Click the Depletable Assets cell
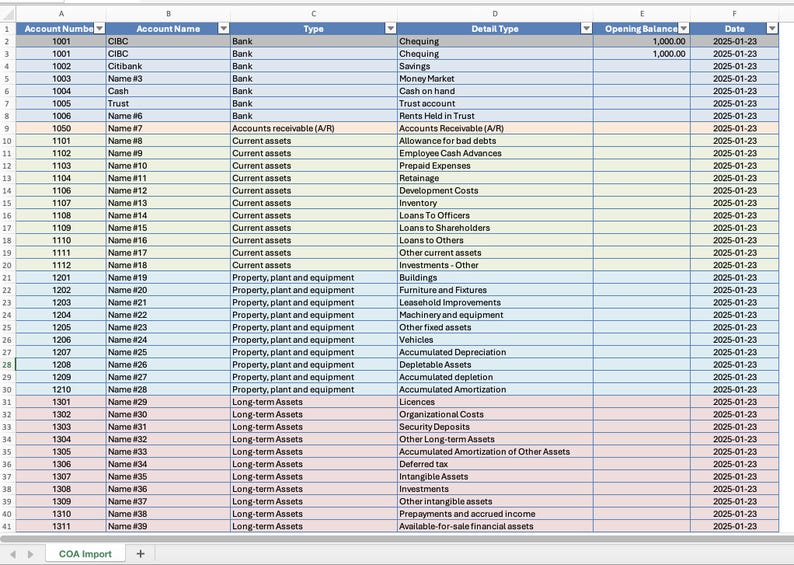Image resolution: width=794 pixels, height=565 pixels. (495, 365)
